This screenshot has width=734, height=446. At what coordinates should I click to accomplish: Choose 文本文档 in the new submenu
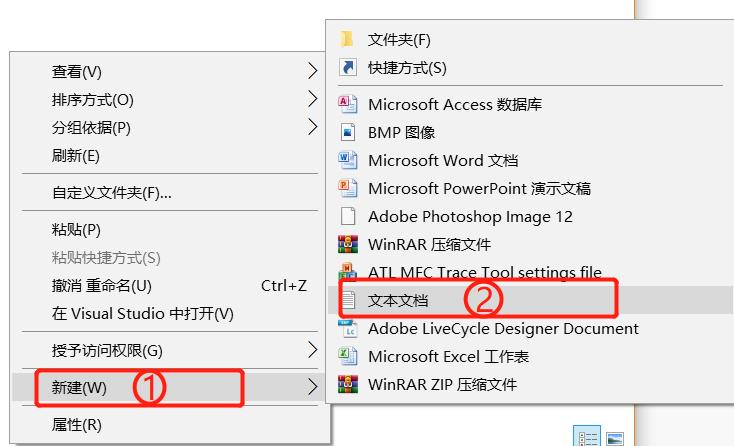click(x=398, y=300)
